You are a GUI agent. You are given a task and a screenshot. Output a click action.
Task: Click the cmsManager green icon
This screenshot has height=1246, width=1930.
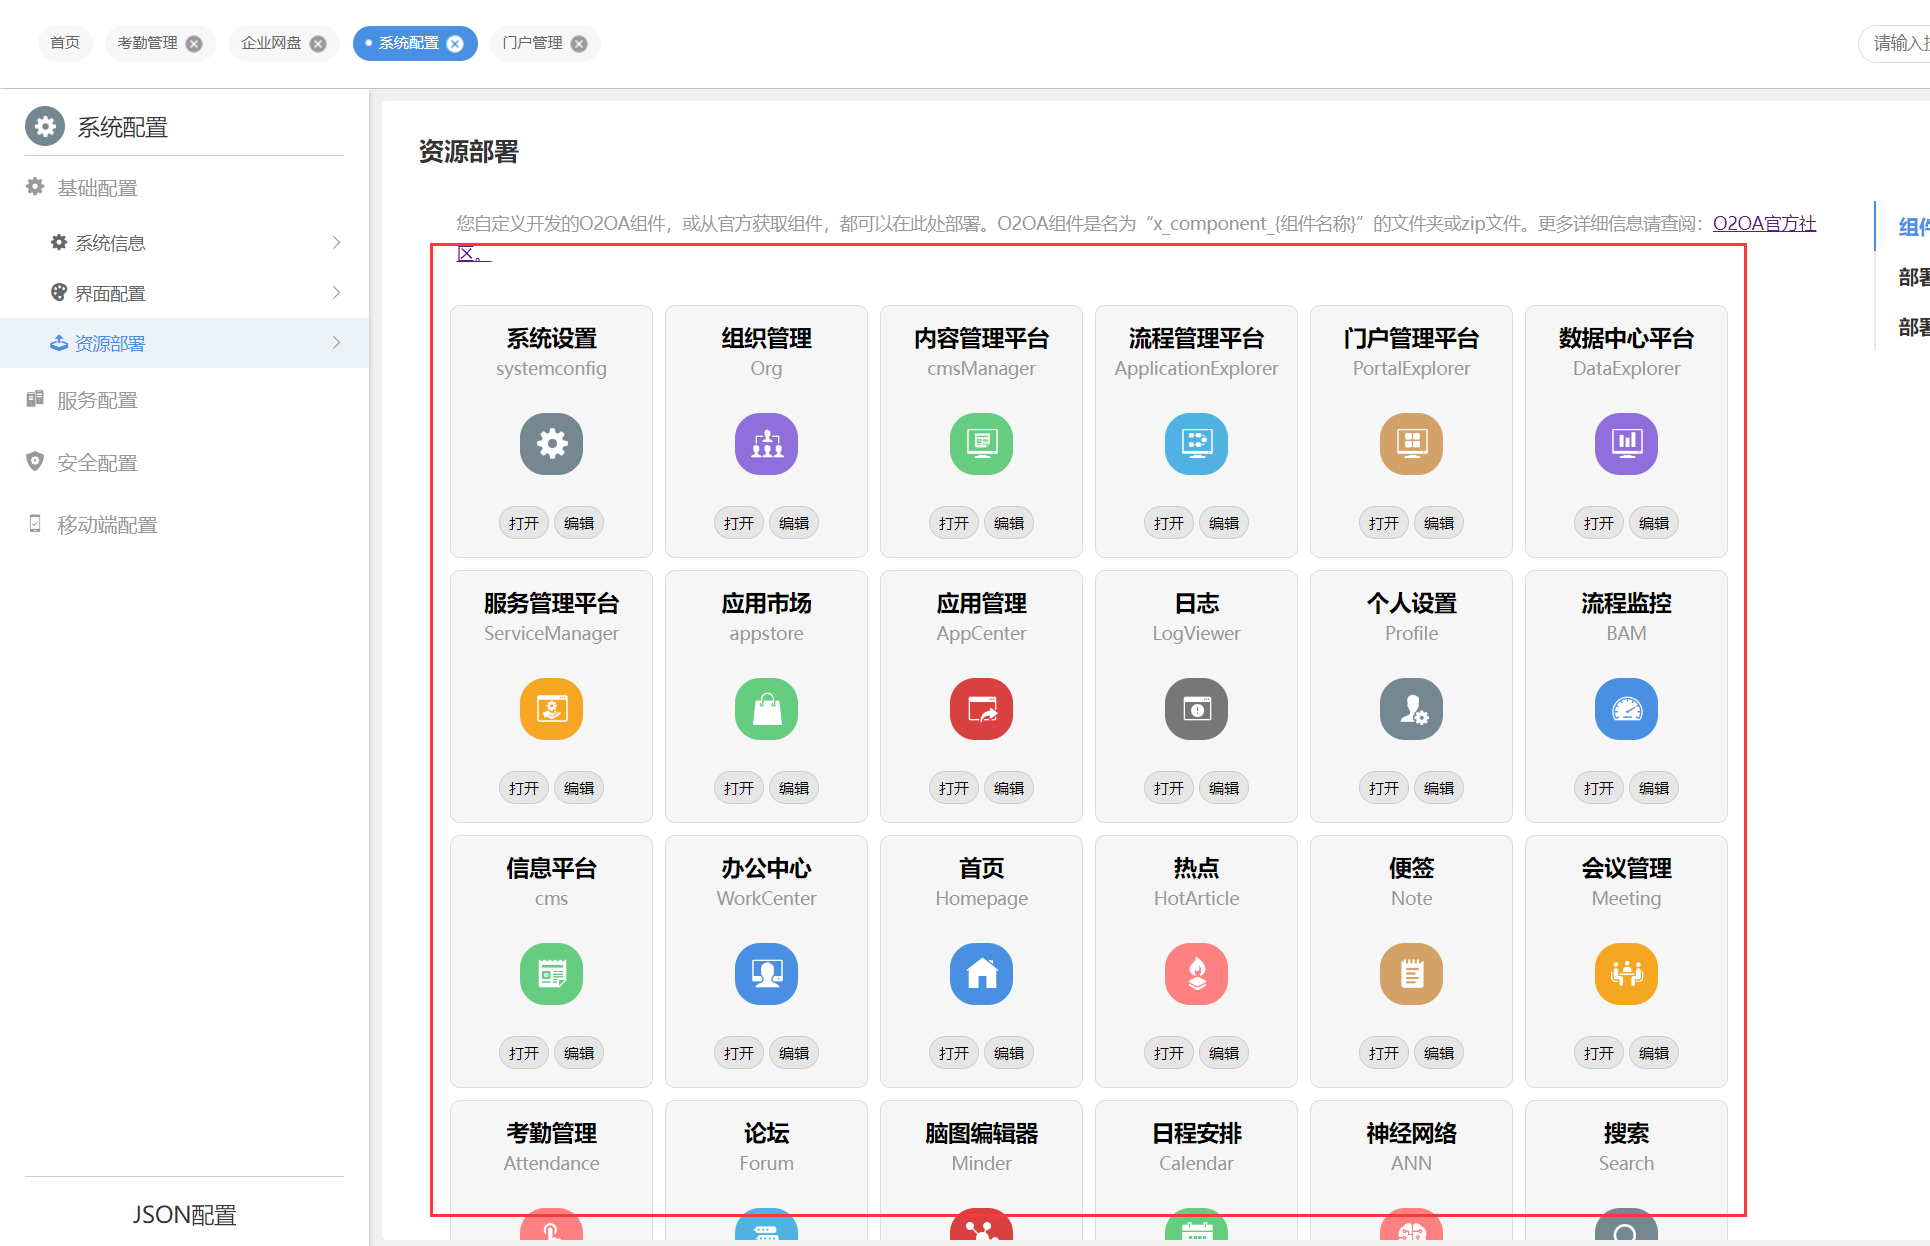(x=981, y=443)
